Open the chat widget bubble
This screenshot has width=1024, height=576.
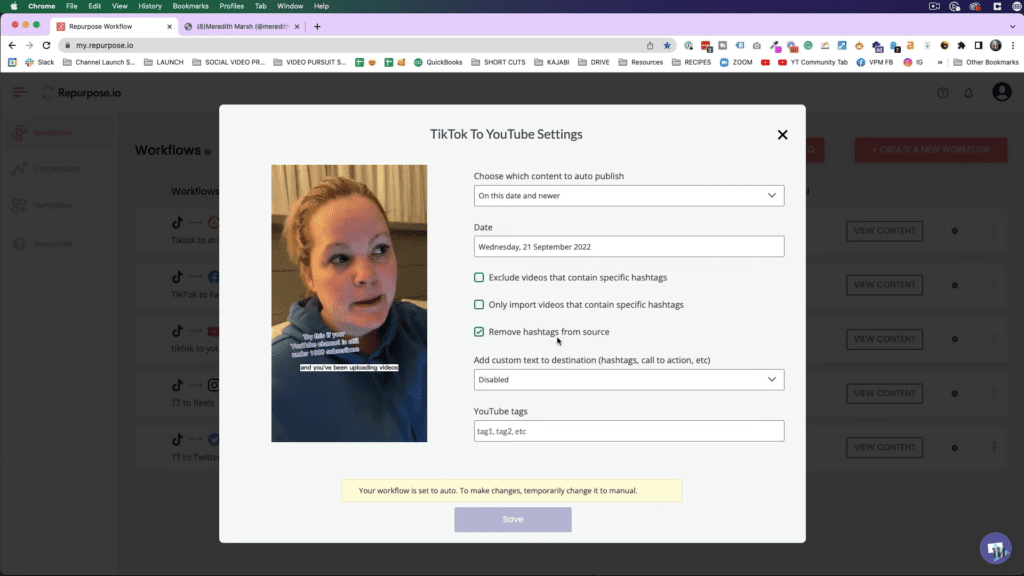tap(995, 549)
